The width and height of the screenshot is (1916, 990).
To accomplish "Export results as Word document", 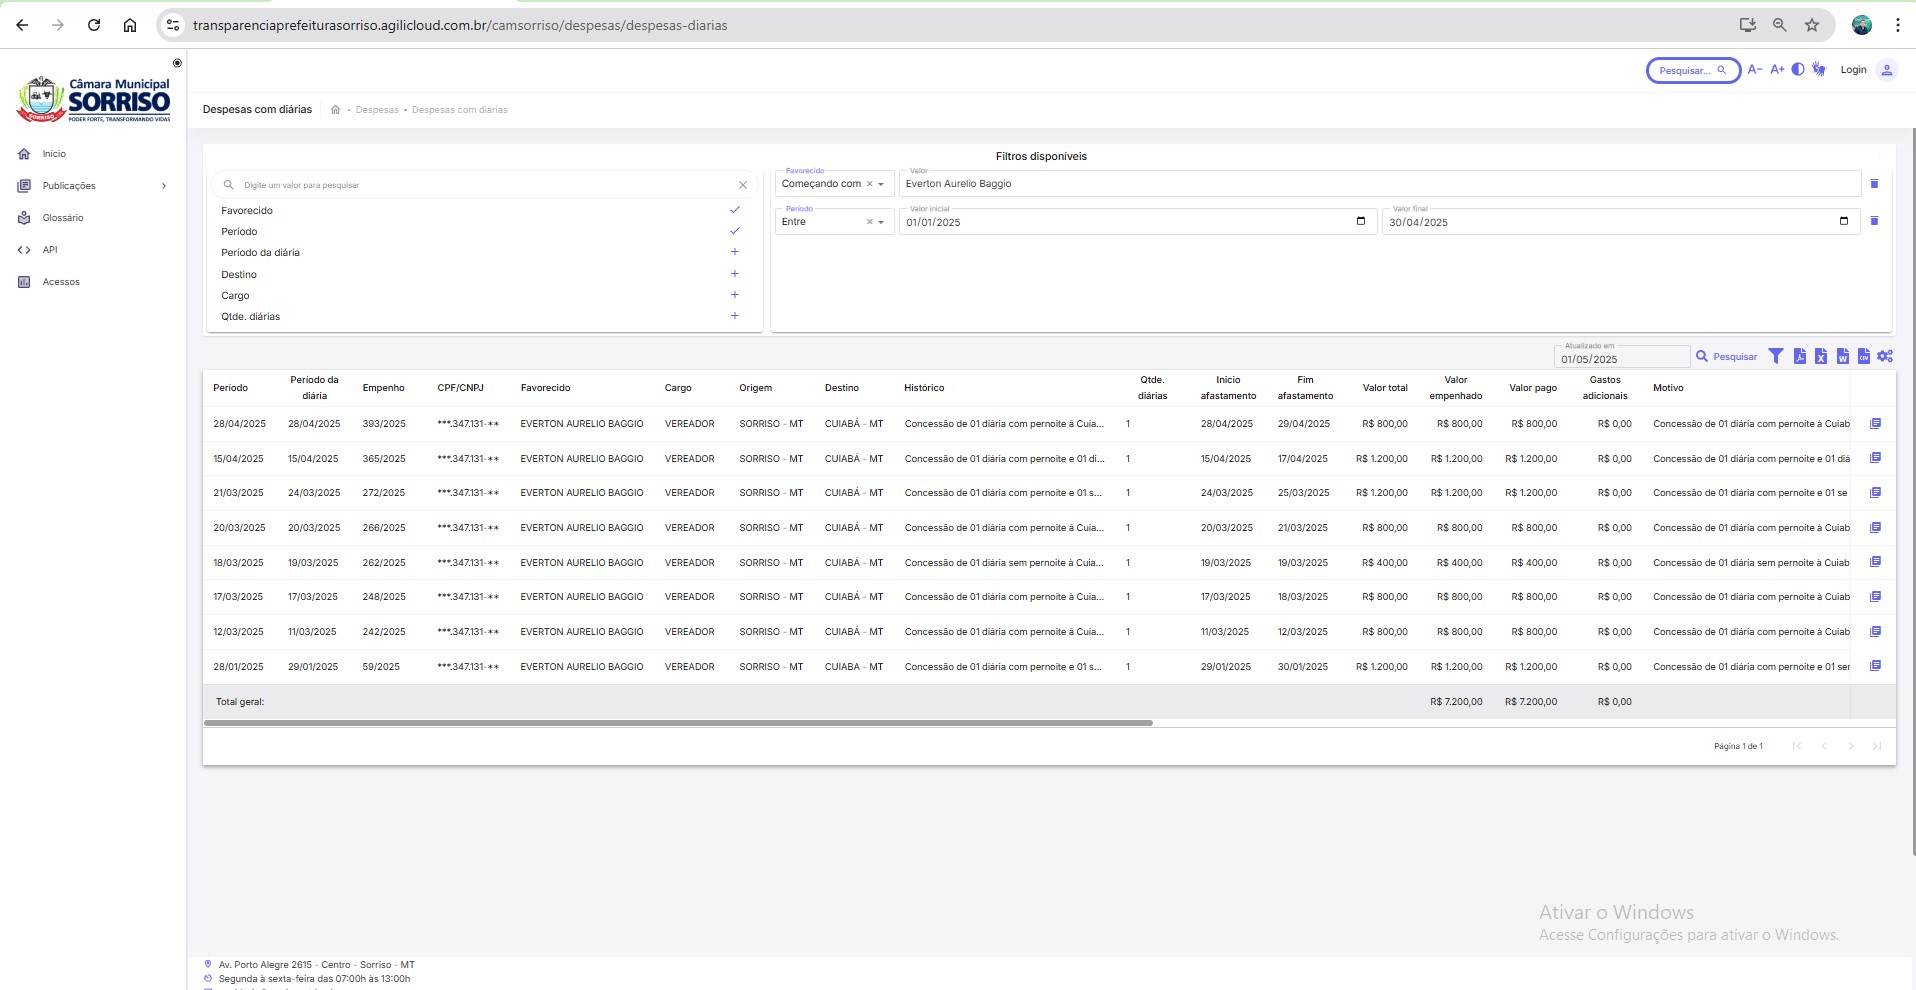I will pos(1842,357).
